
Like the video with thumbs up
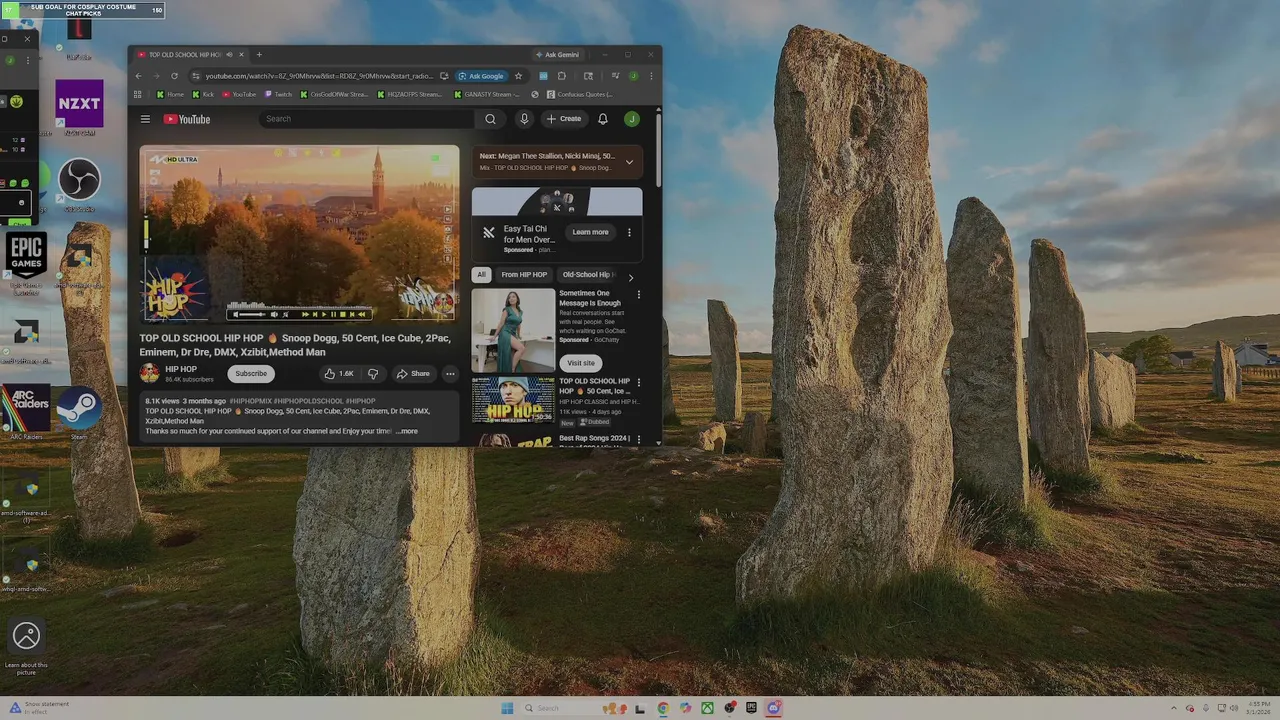click(x=338, y=374)
